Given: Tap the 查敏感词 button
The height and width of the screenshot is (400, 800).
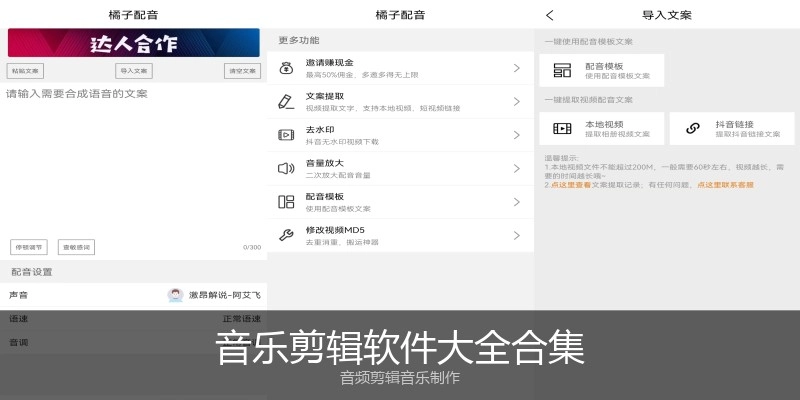Looking at the screenshot, I should coord(76,247).
